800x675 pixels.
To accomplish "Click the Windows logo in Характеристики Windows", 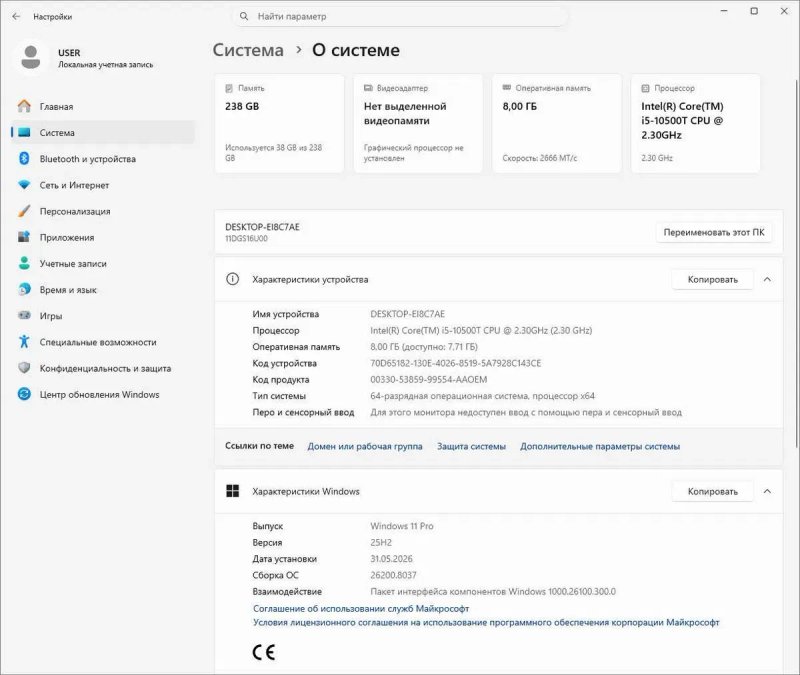I will (233, 491).
